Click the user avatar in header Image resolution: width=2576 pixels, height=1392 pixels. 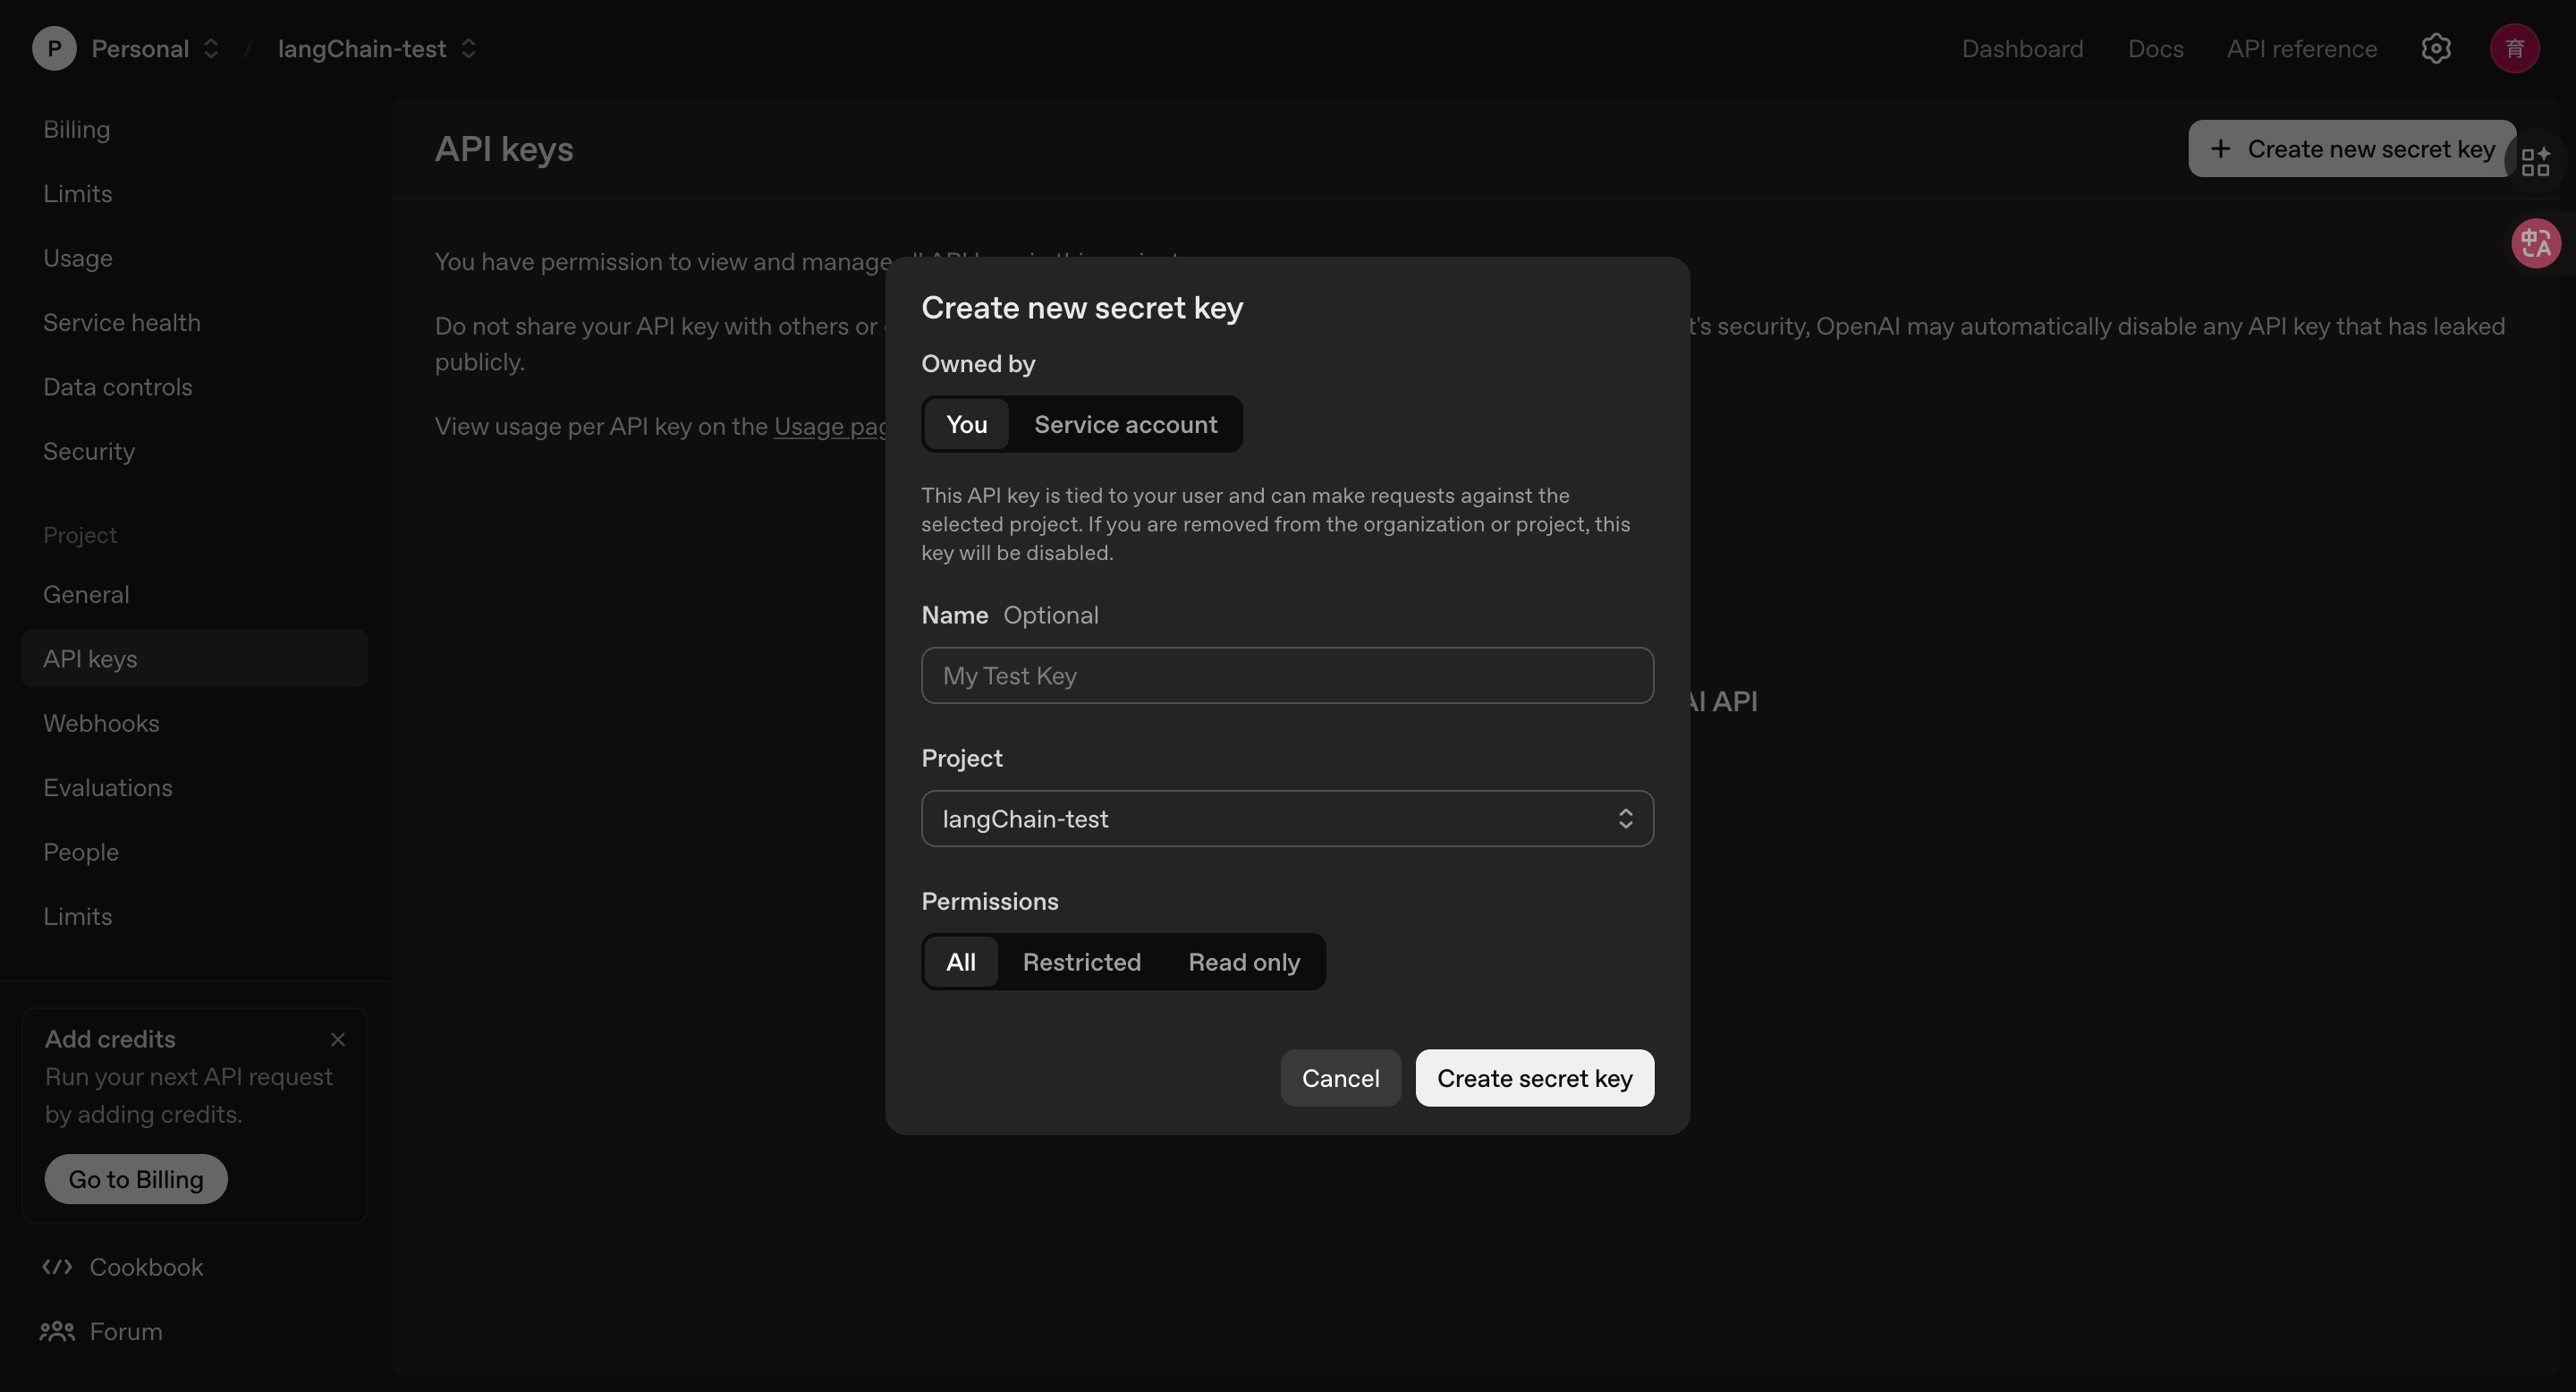2514,48
